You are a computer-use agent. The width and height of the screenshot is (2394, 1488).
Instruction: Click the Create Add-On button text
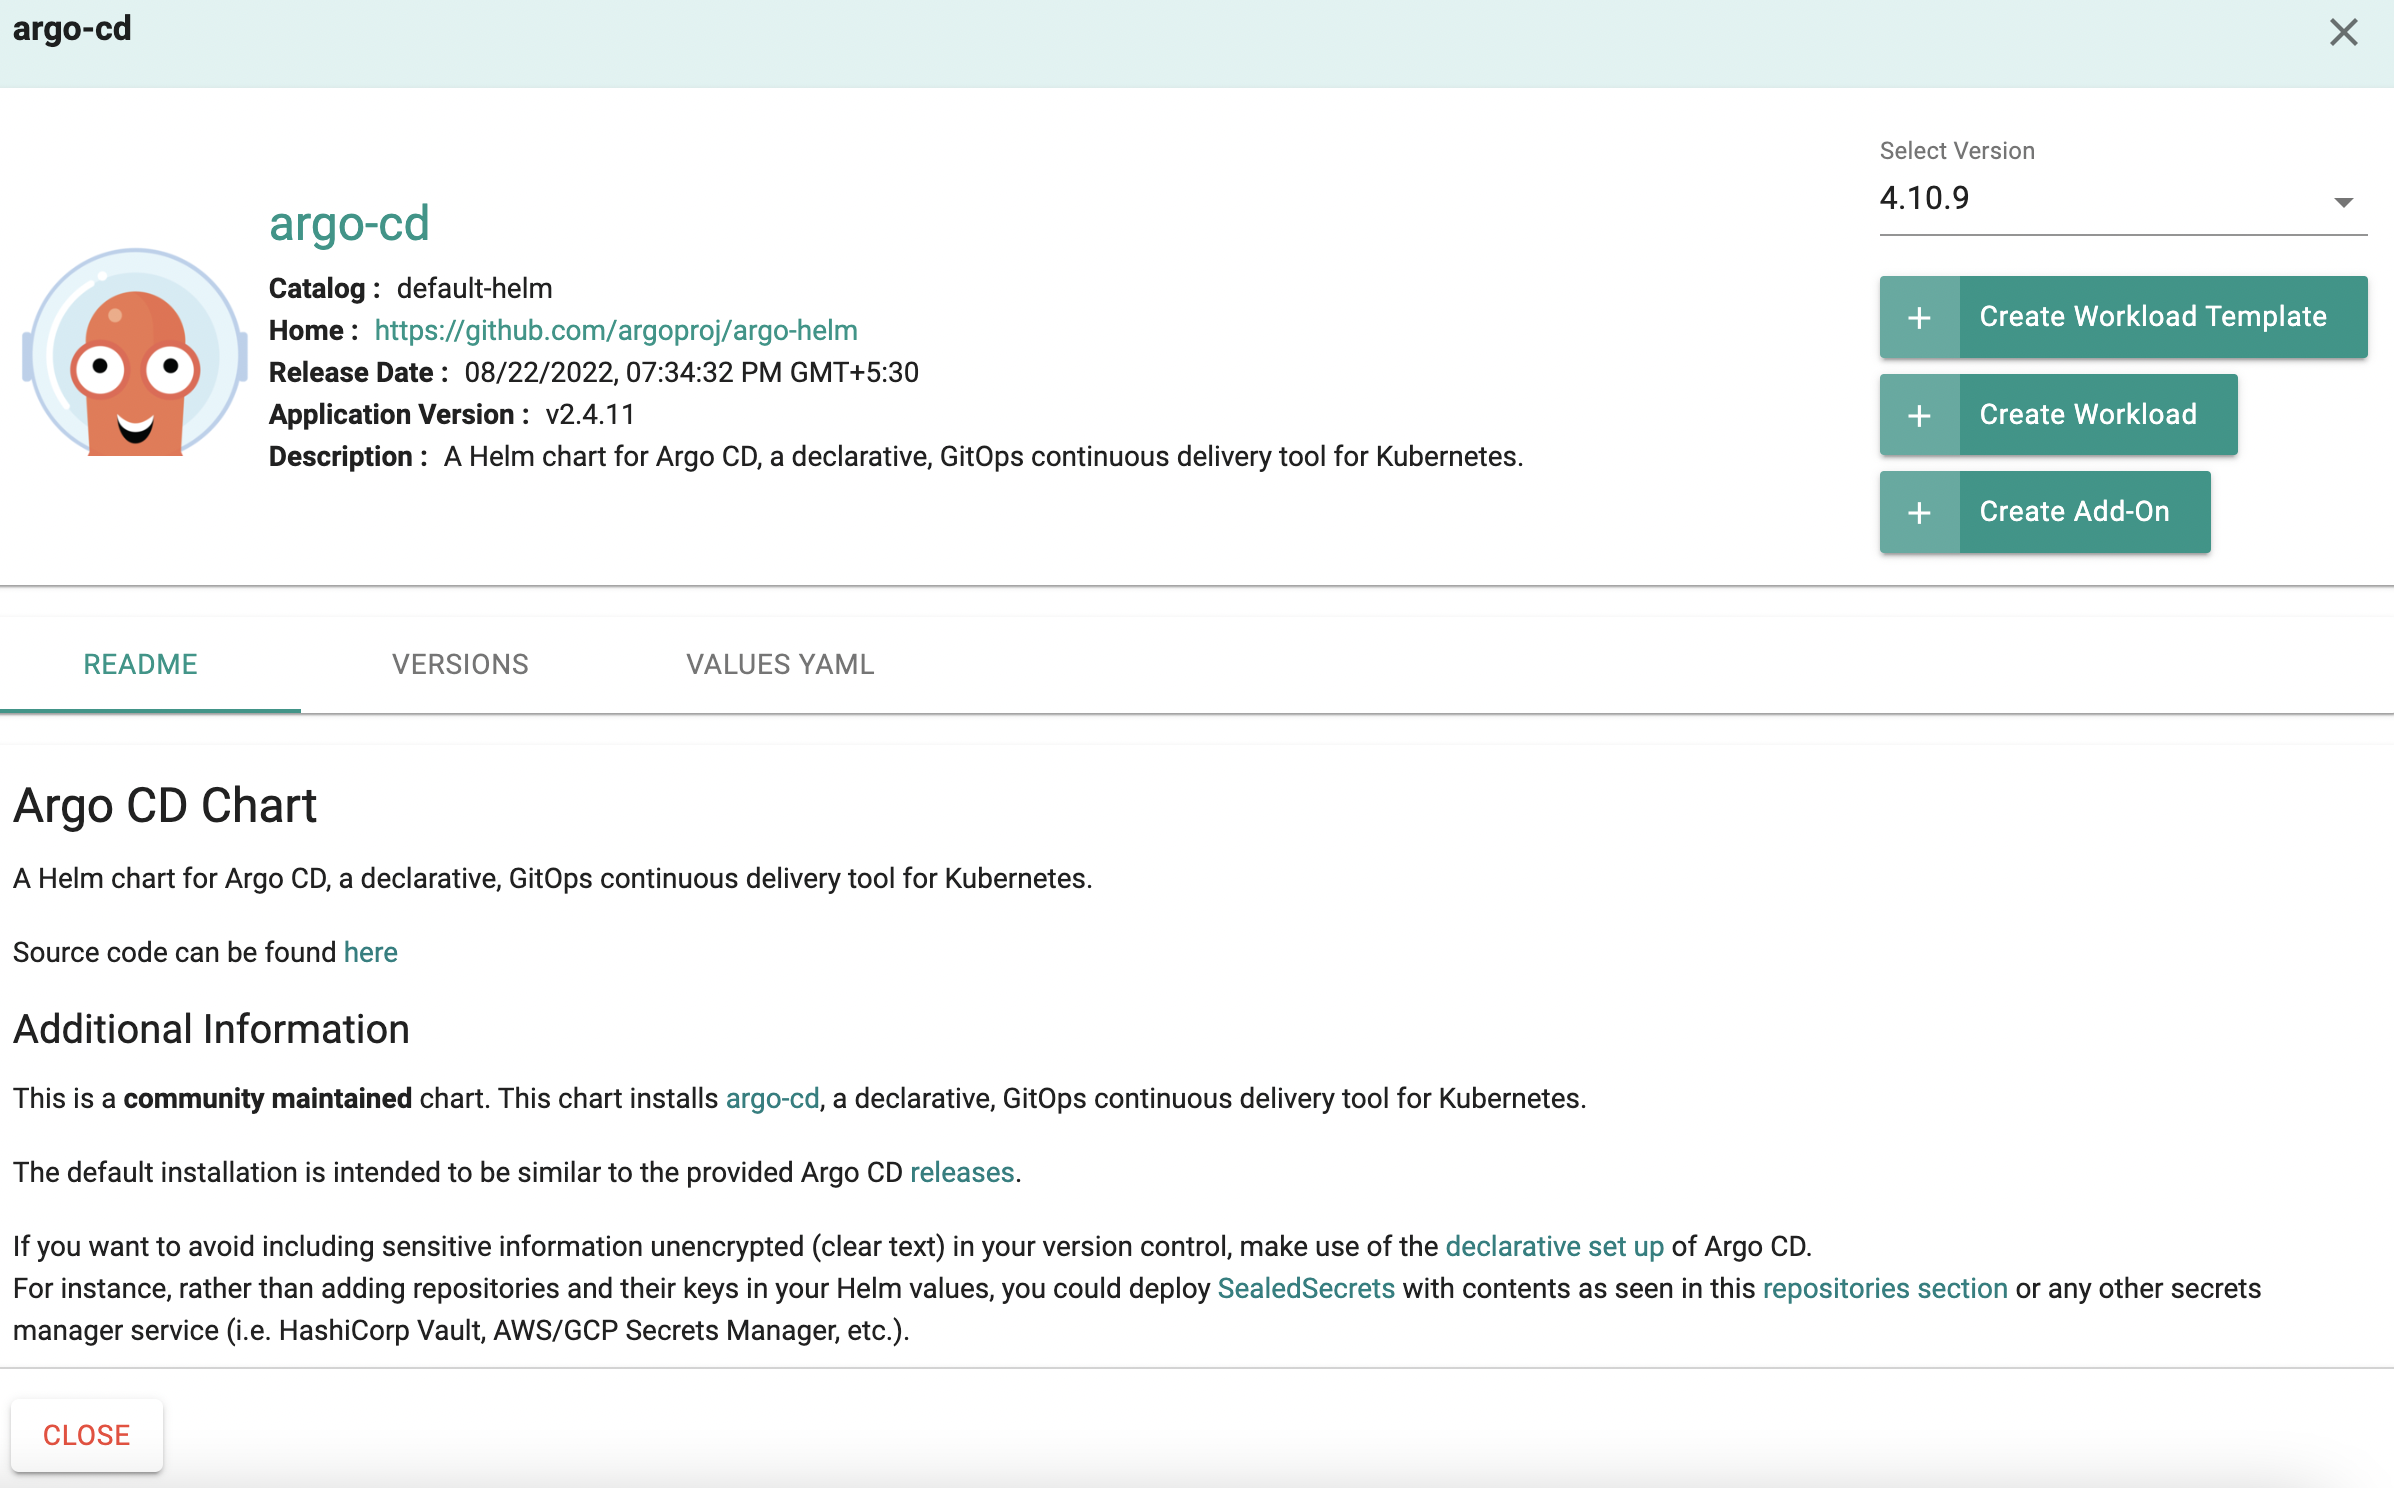coord(2074,512)
